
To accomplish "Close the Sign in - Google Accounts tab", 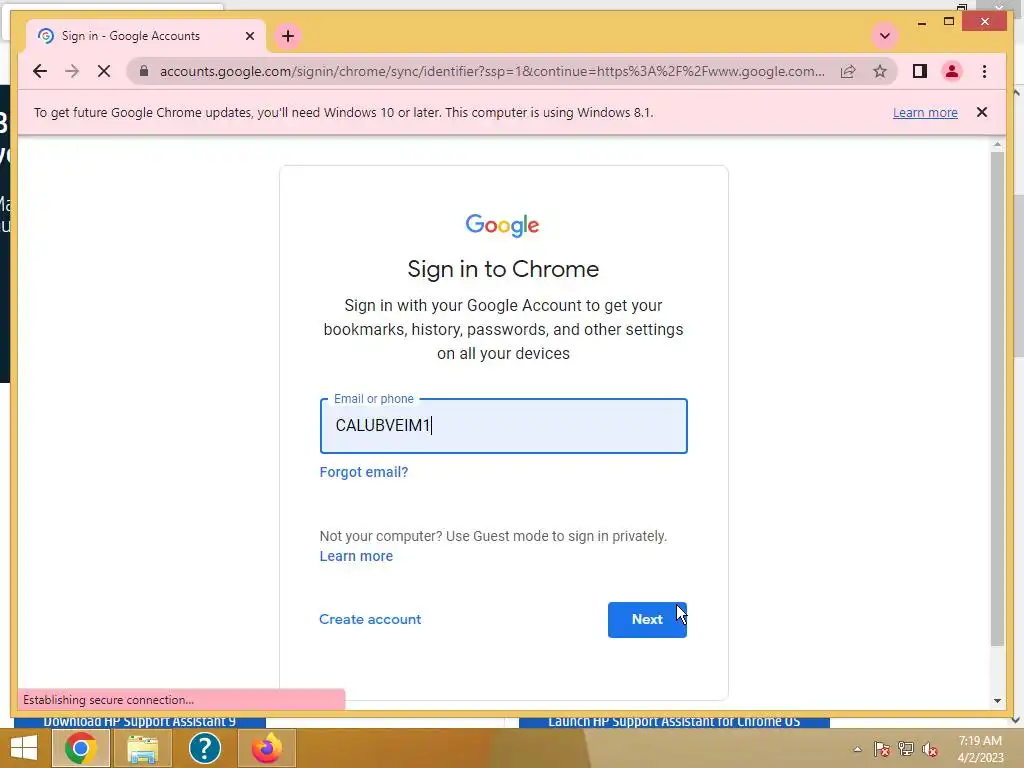I will 249,36.
